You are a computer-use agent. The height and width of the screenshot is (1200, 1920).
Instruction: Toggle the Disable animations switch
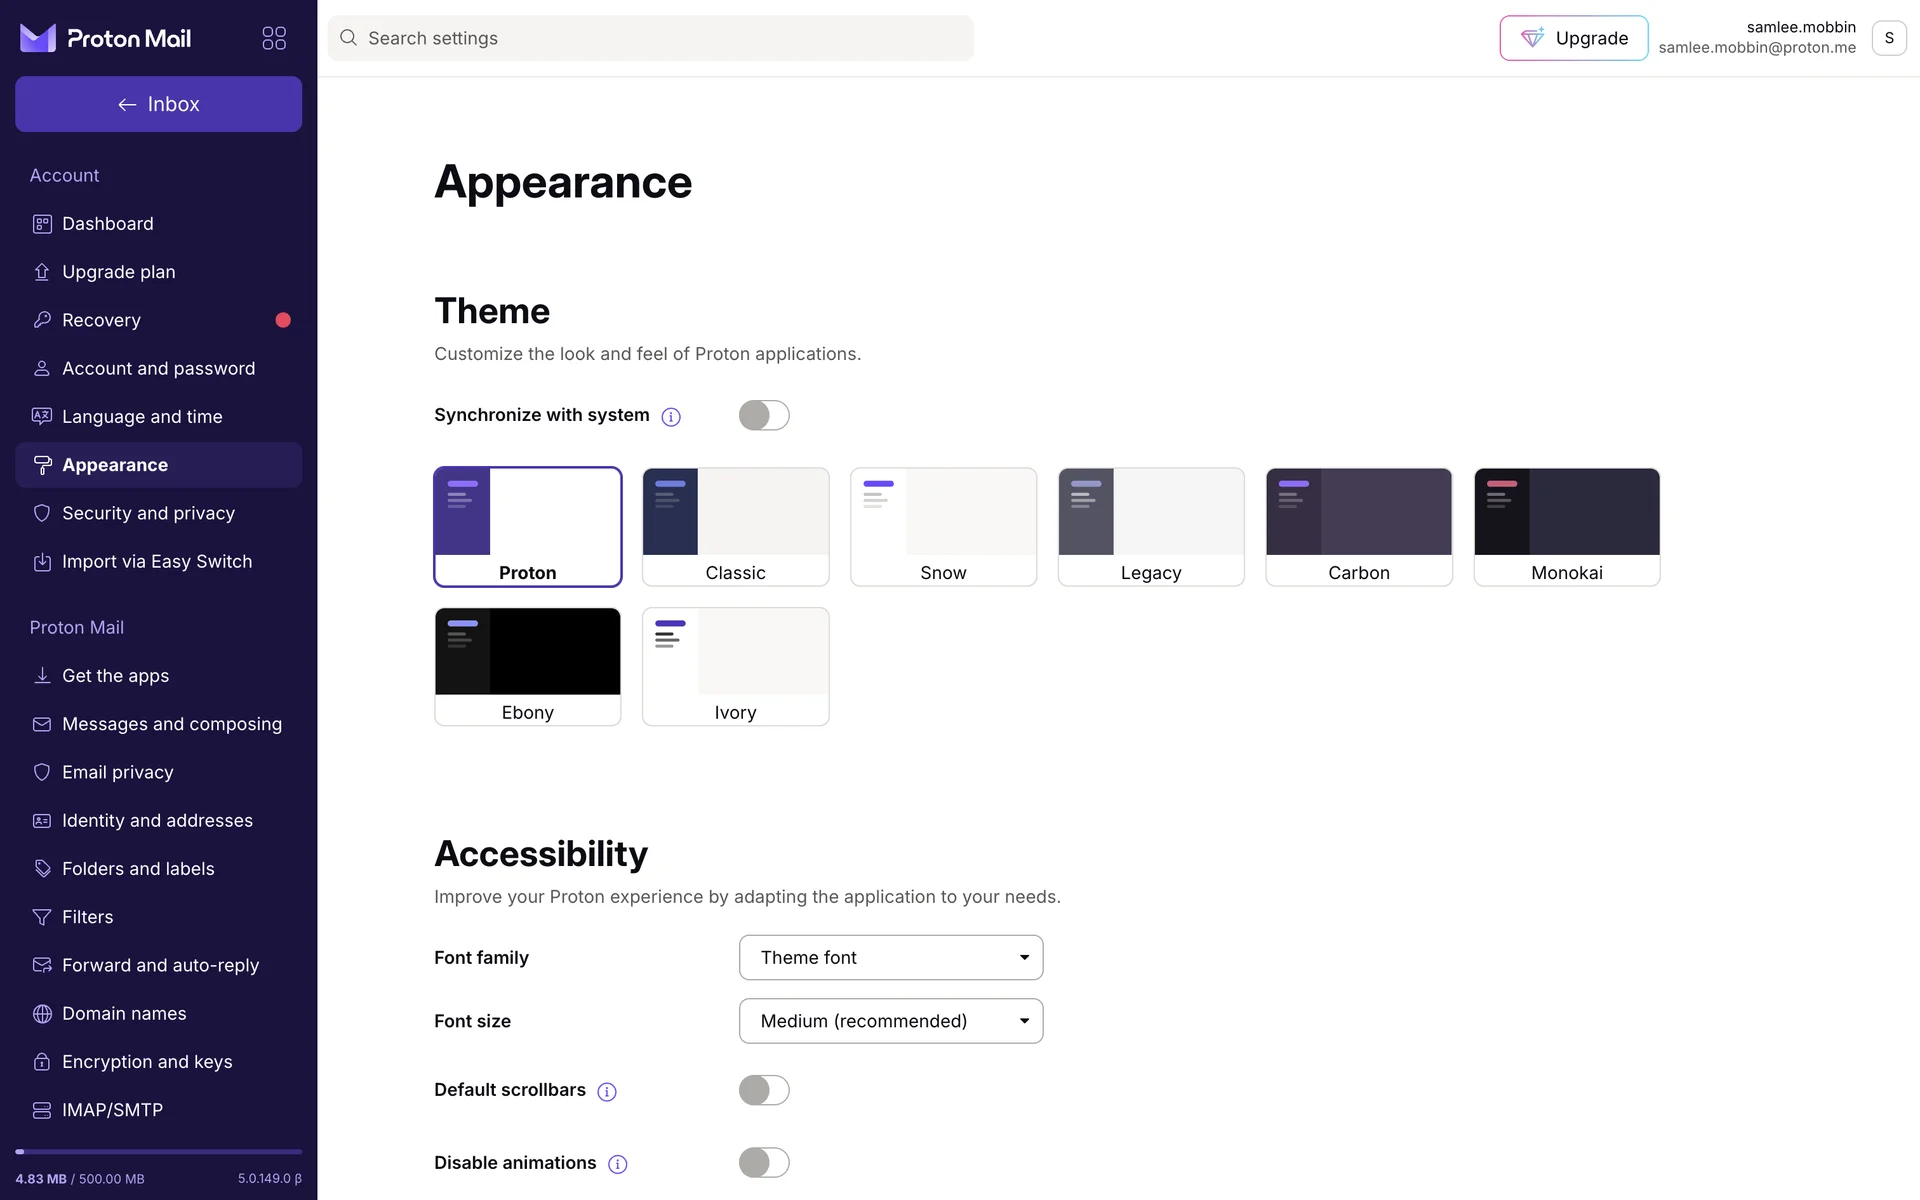764,1163
